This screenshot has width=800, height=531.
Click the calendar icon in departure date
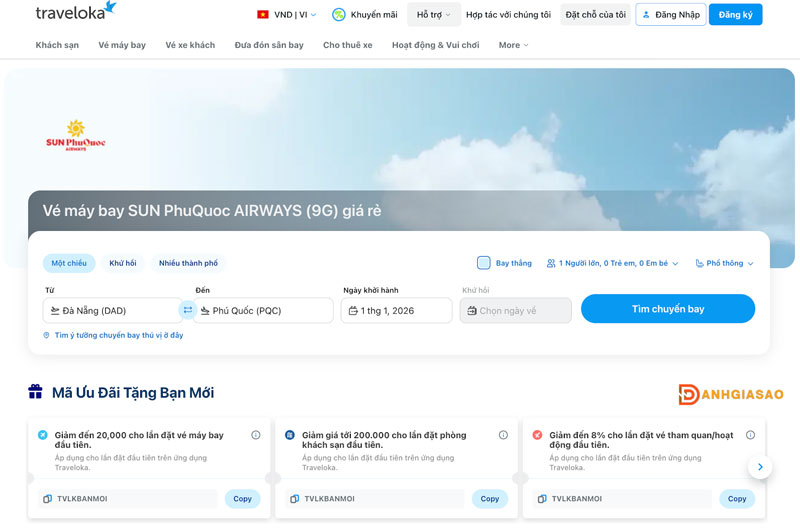click(x=353, y=311)
